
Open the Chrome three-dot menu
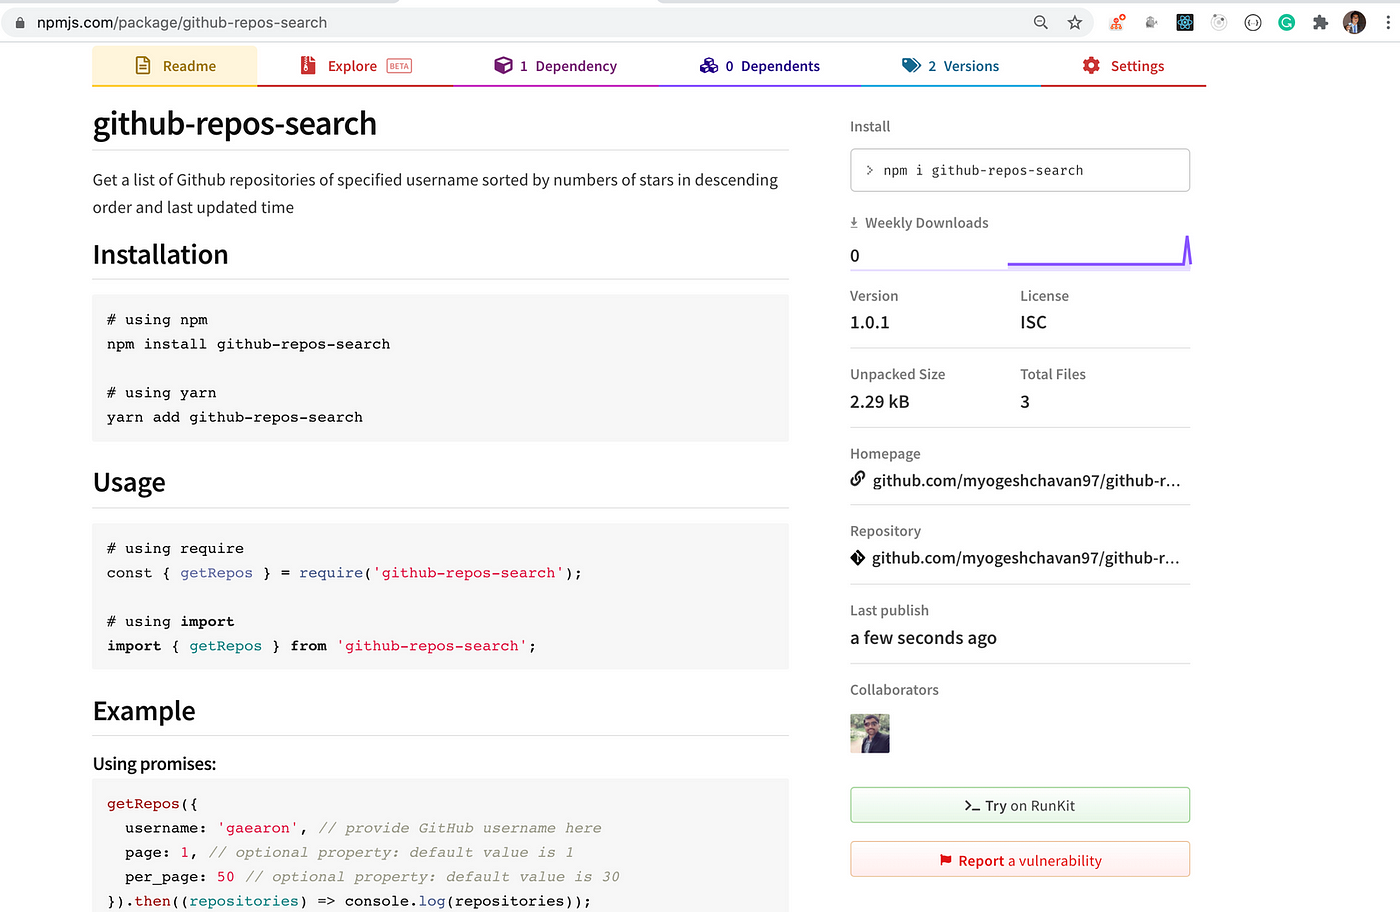[1388, 22]
